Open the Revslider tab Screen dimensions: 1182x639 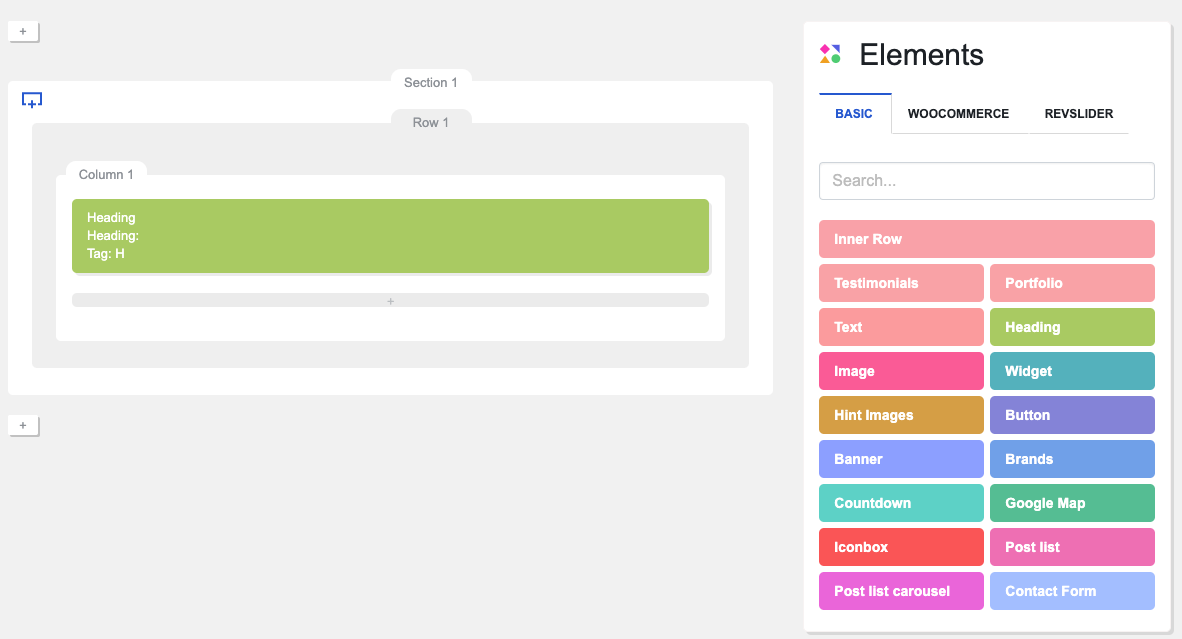[x=1079, y=114]
